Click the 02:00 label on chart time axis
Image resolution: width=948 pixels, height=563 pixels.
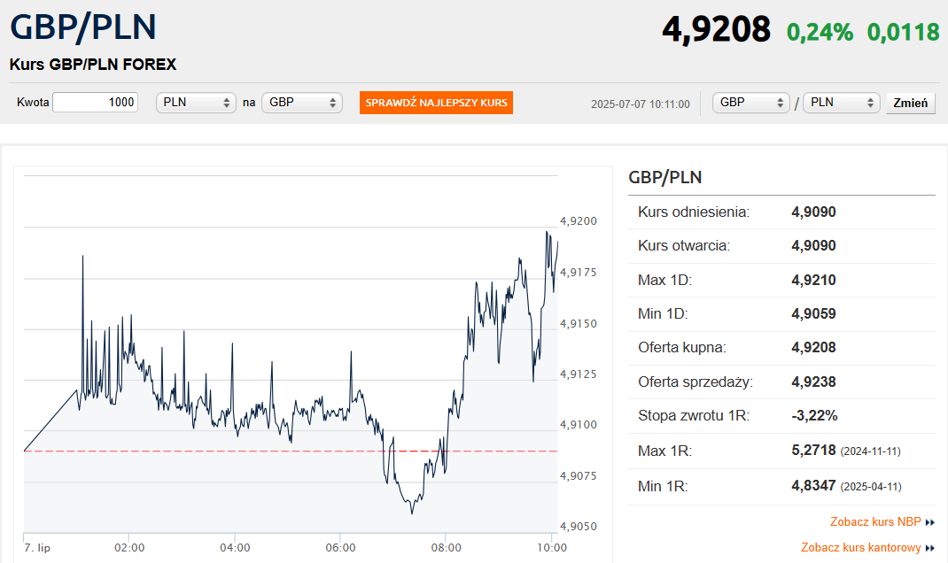[x=129, y=548]
